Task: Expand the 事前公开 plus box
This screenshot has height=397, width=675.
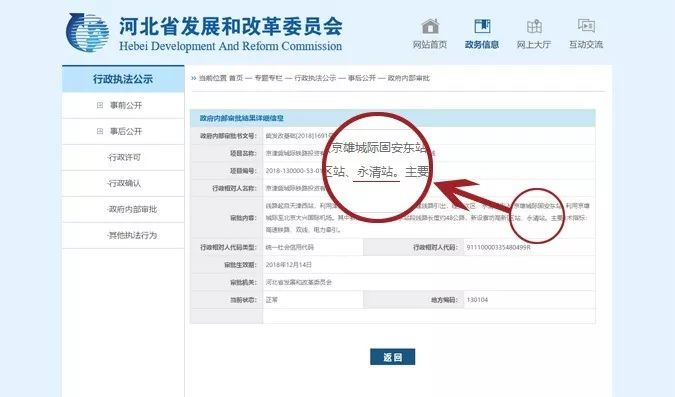Action: (x=100, y=105)
